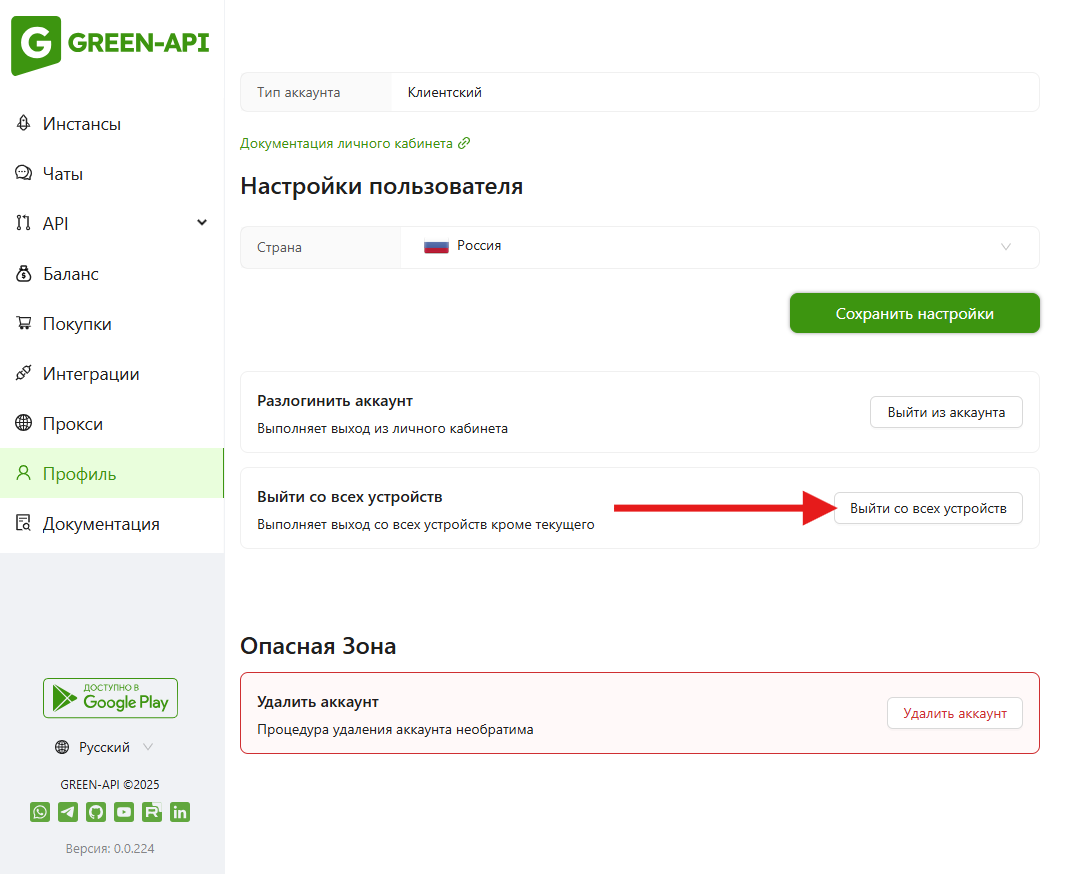This screenshot has width=1079, height=874.
Task: Click the link icon beside the documentation link
Action: [x=464, y=143]
